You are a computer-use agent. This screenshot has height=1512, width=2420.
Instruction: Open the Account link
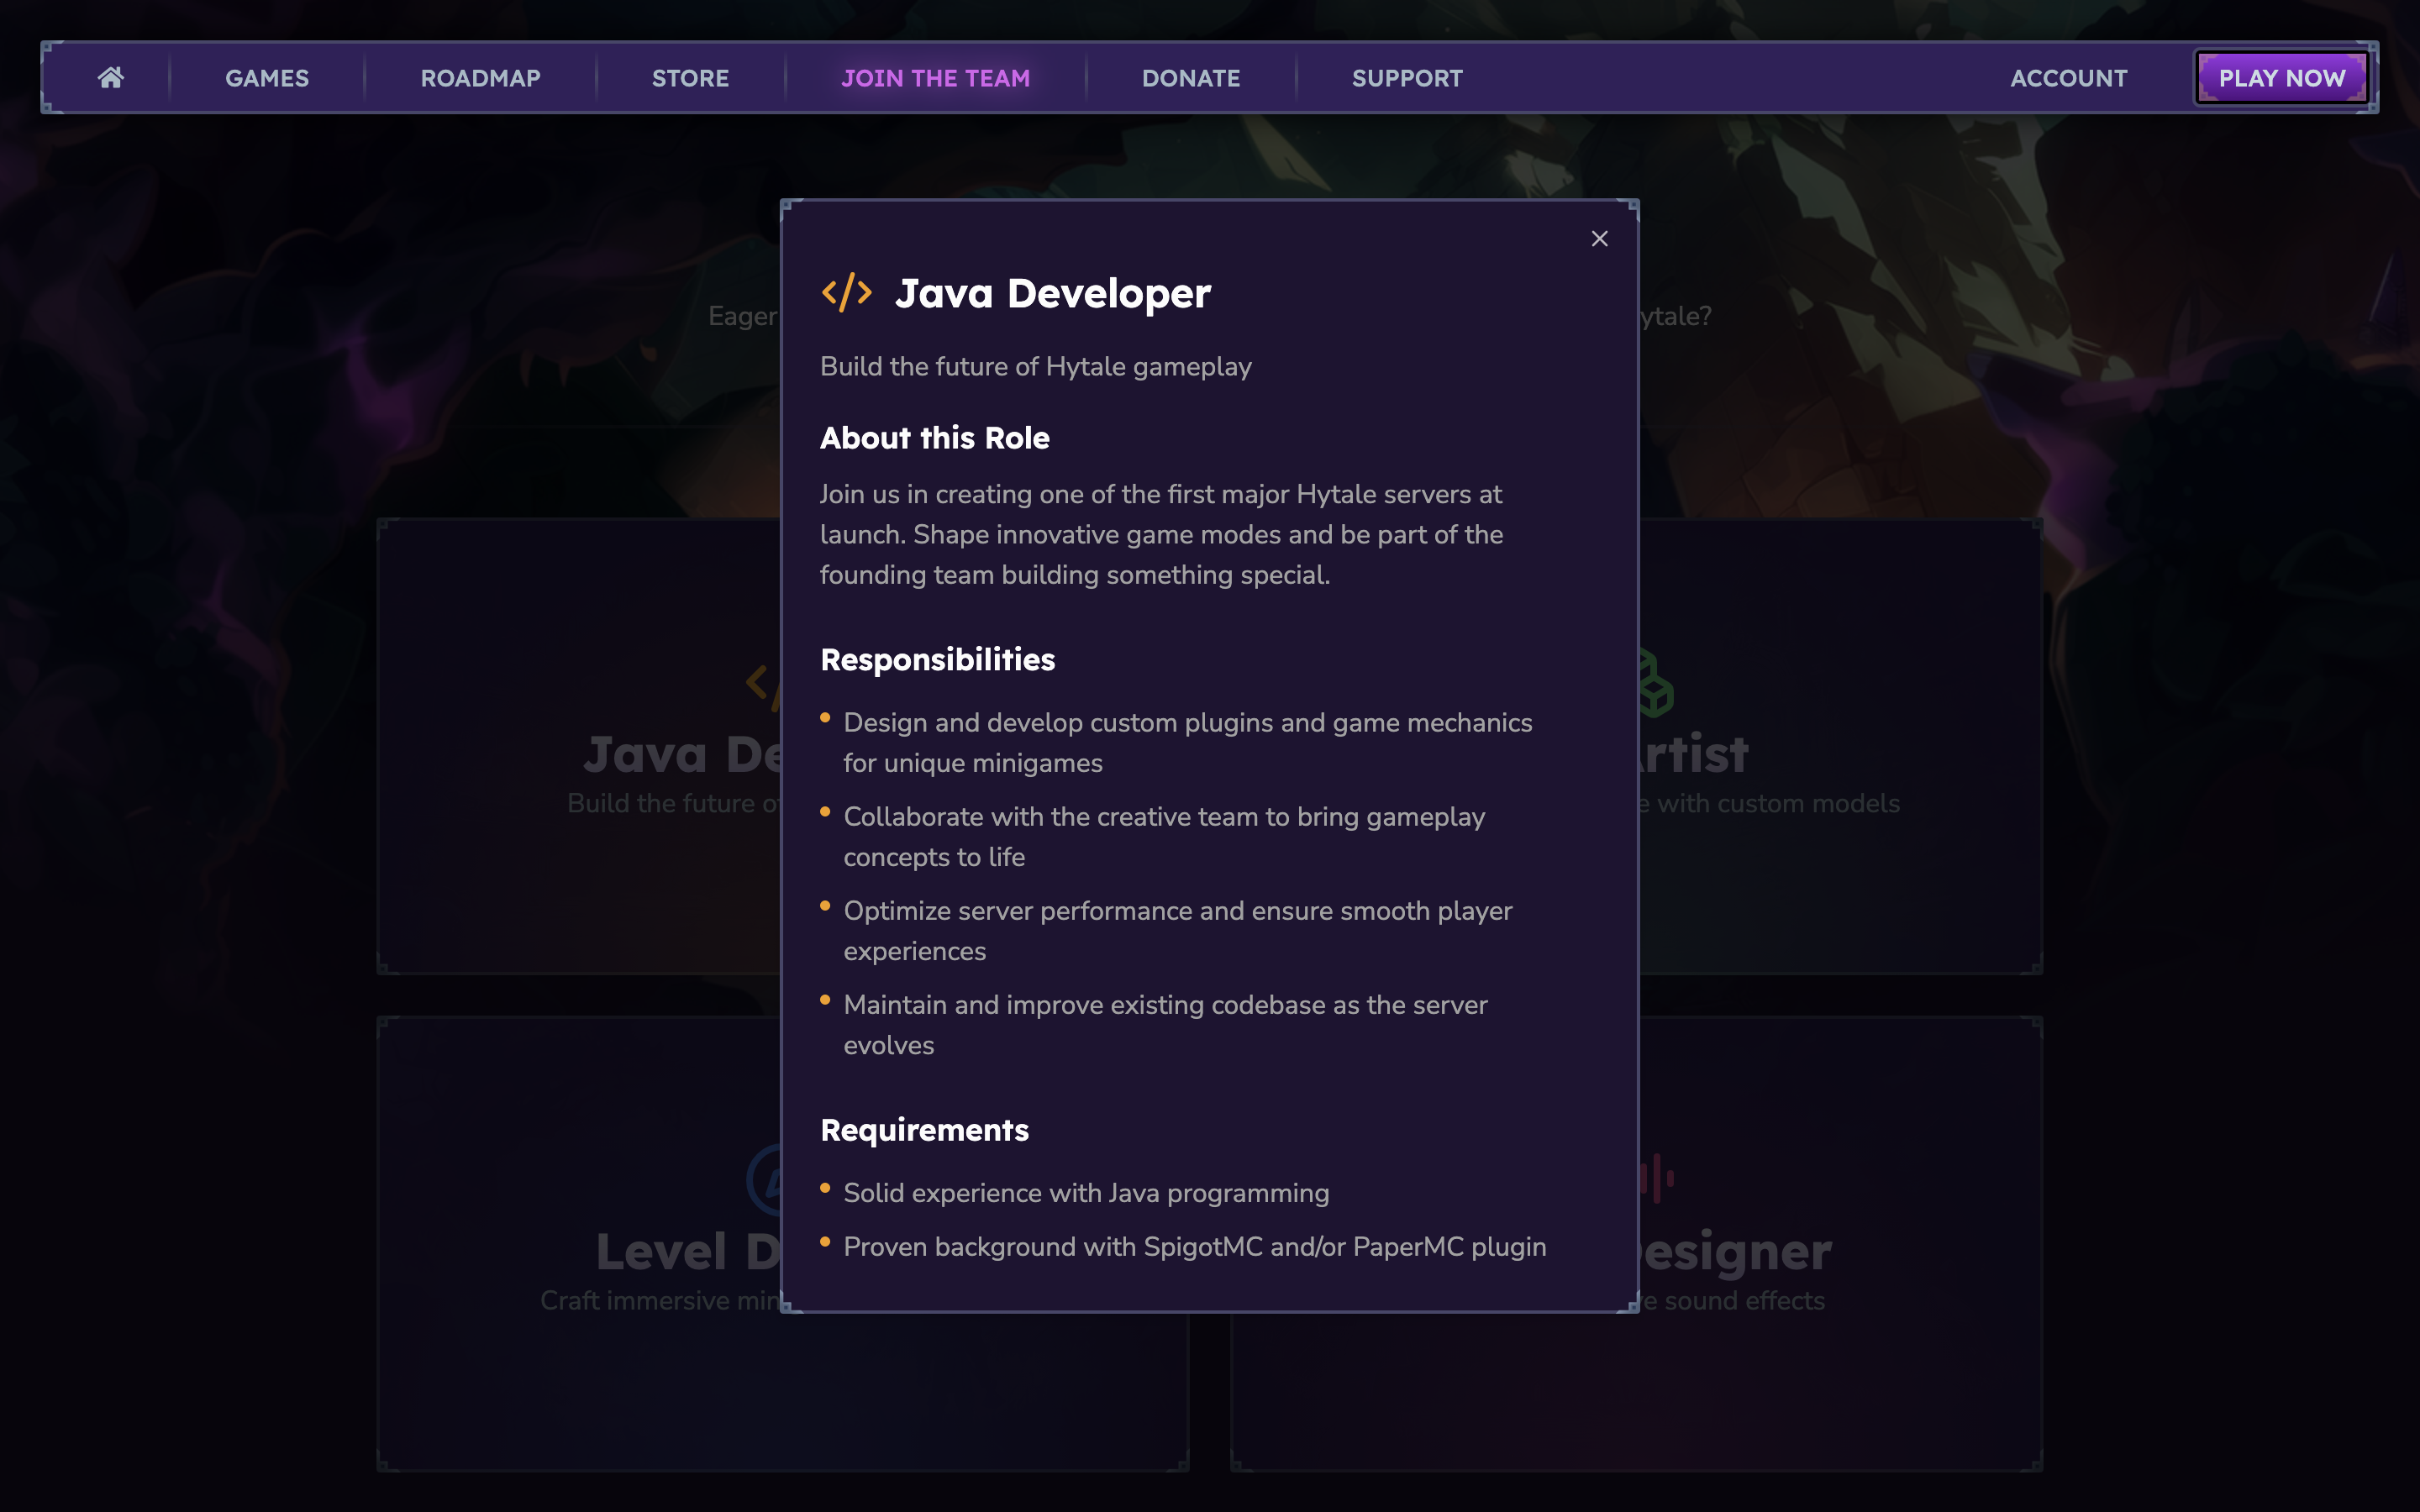point(2068,78)
